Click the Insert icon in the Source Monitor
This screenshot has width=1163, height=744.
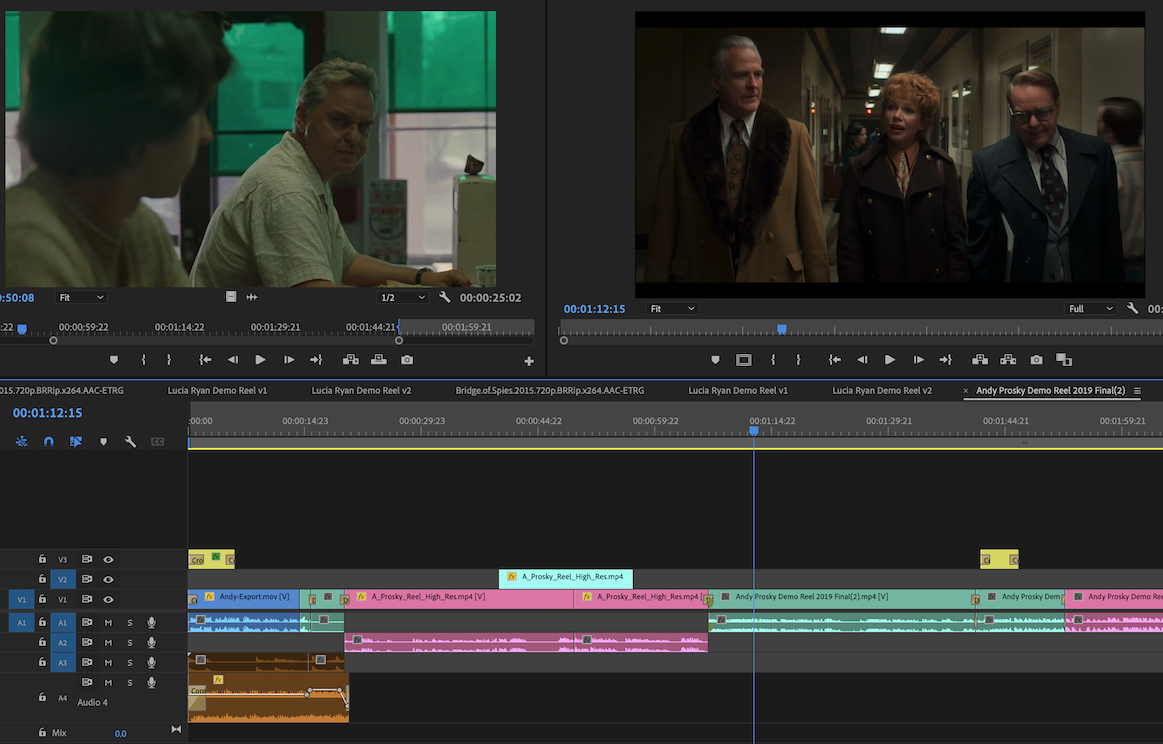pyautogui.click(x=350, y=359)
